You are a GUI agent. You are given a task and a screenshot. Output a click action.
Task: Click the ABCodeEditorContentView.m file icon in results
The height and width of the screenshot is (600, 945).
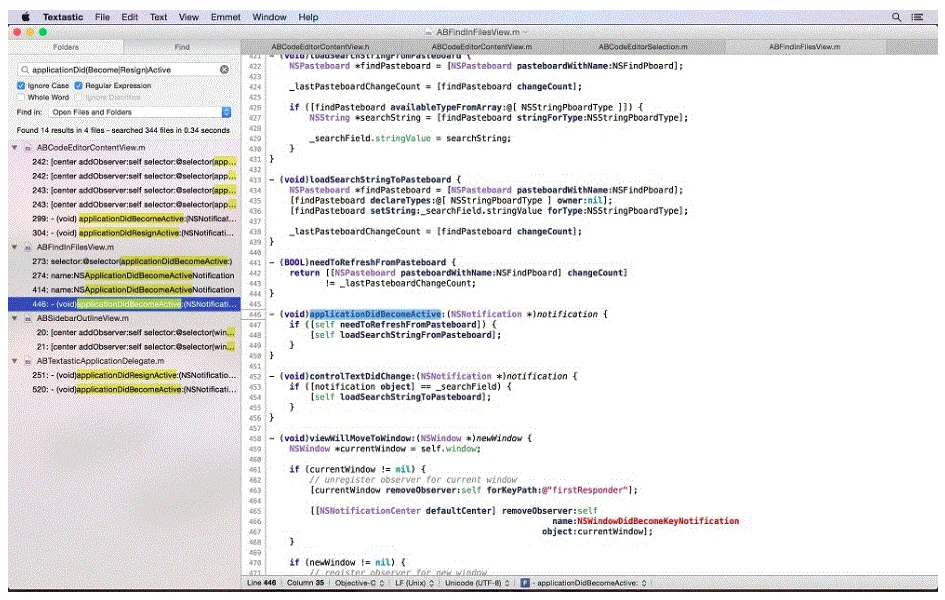pyautogui.click(x=28, y=148)
